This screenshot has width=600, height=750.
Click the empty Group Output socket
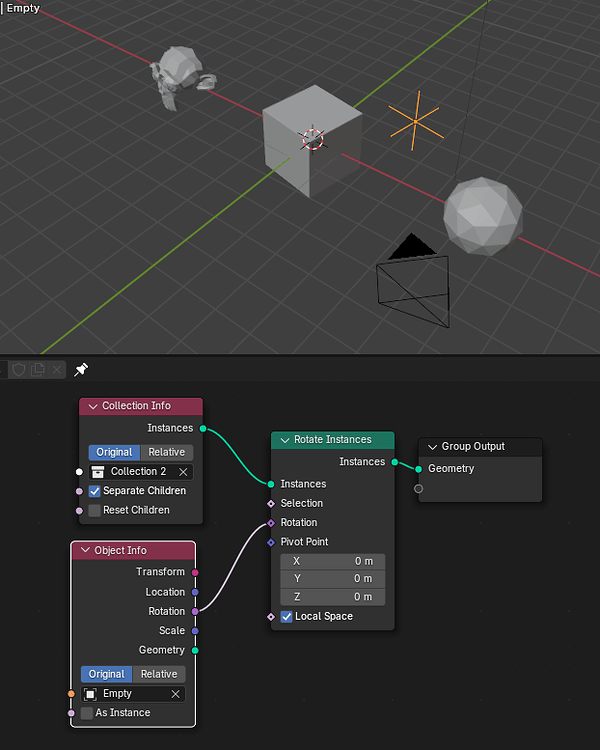[419, 488]
